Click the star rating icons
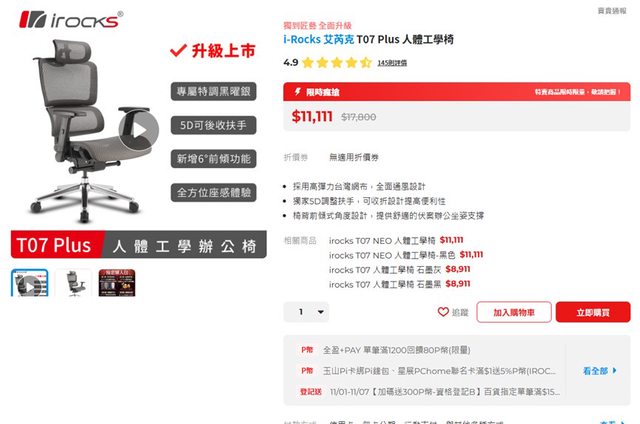This screenshot has height=424, width=640. pos(337,62)
